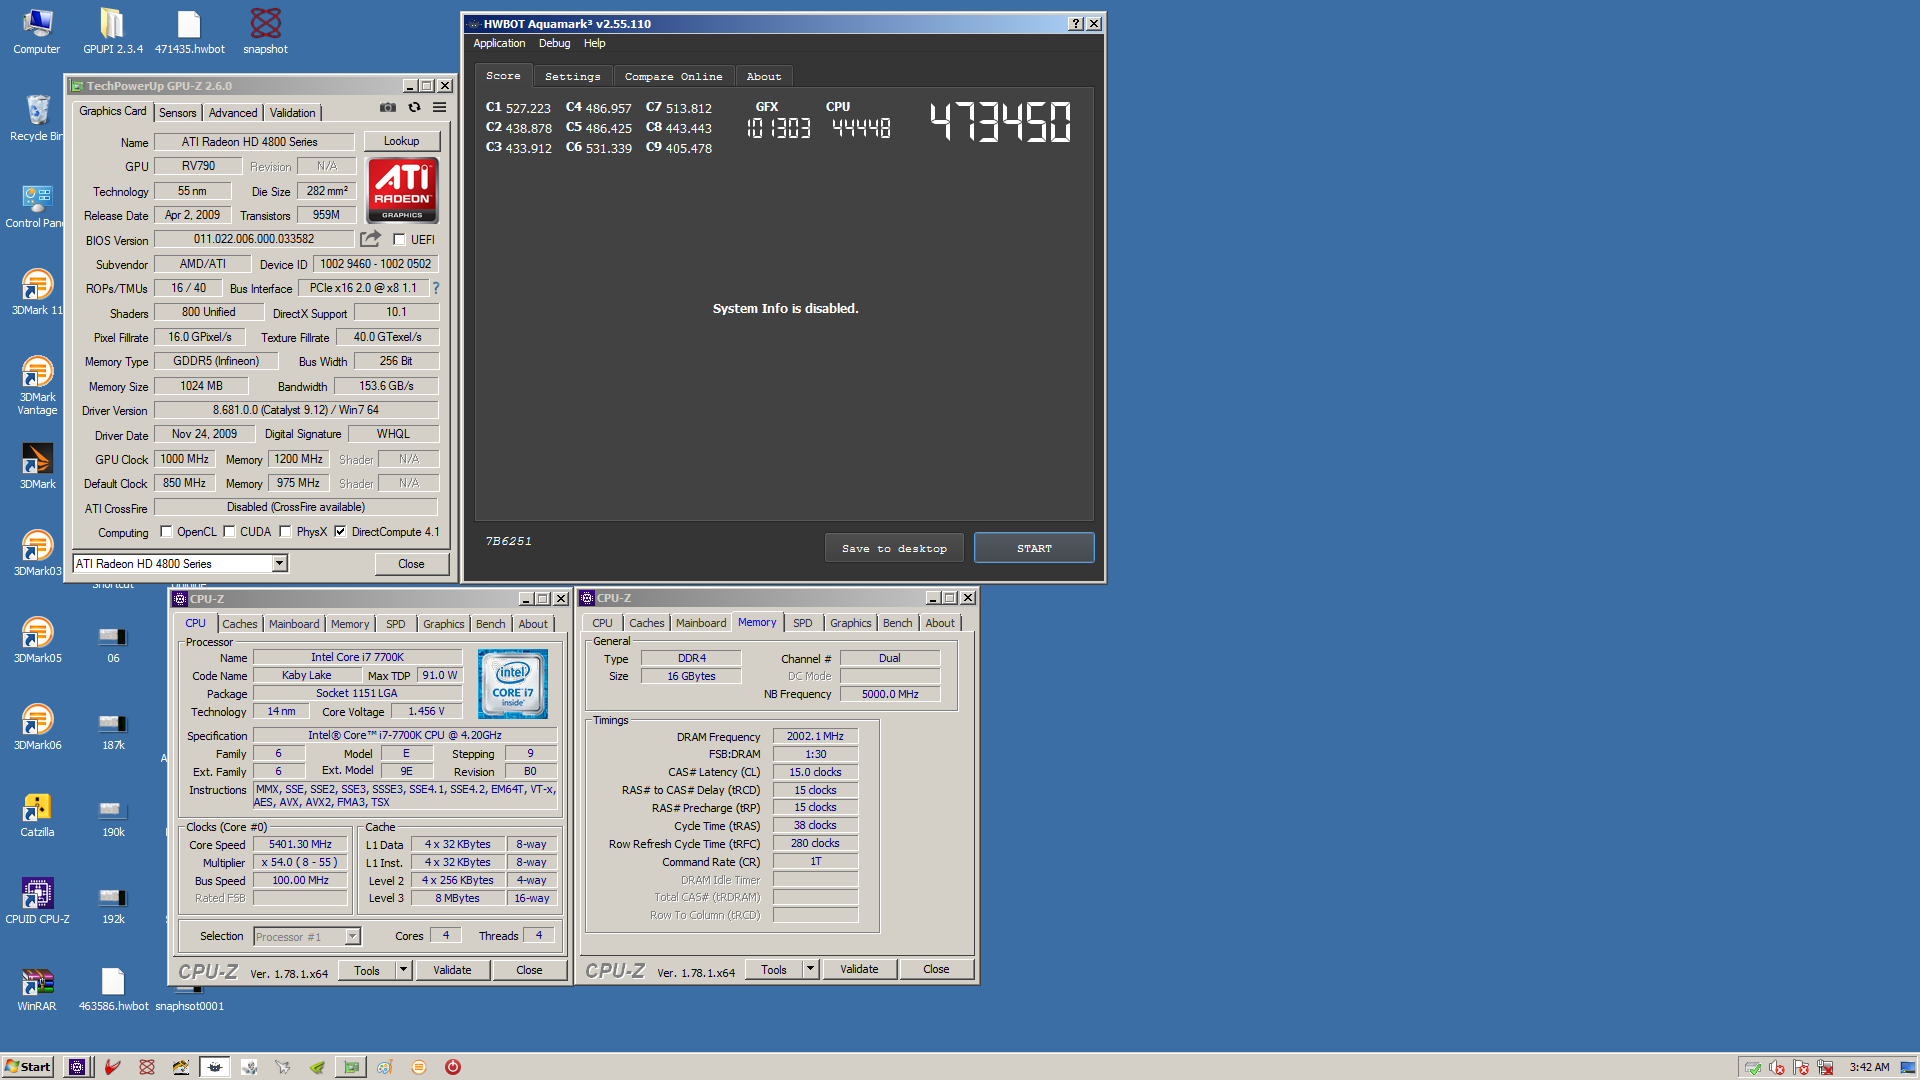
Task: Click the green GPU-Z taskbar button
Action: coord(351,1067)
